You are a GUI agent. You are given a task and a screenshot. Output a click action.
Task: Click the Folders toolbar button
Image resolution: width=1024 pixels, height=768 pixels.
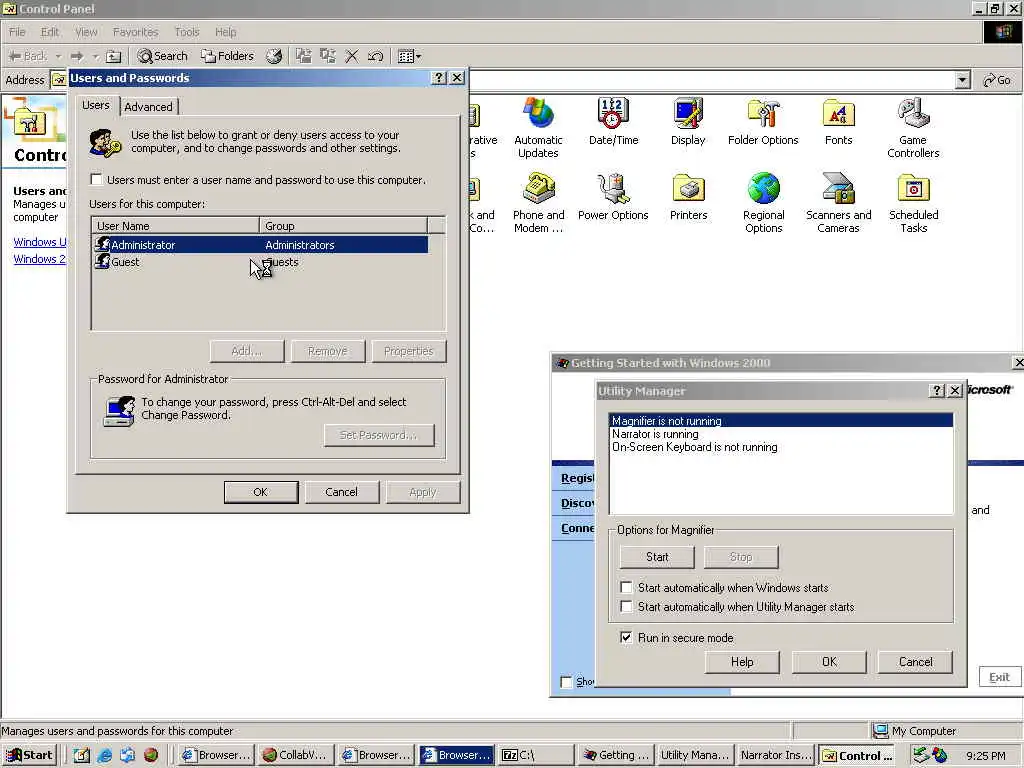click(x=227, y=56)
